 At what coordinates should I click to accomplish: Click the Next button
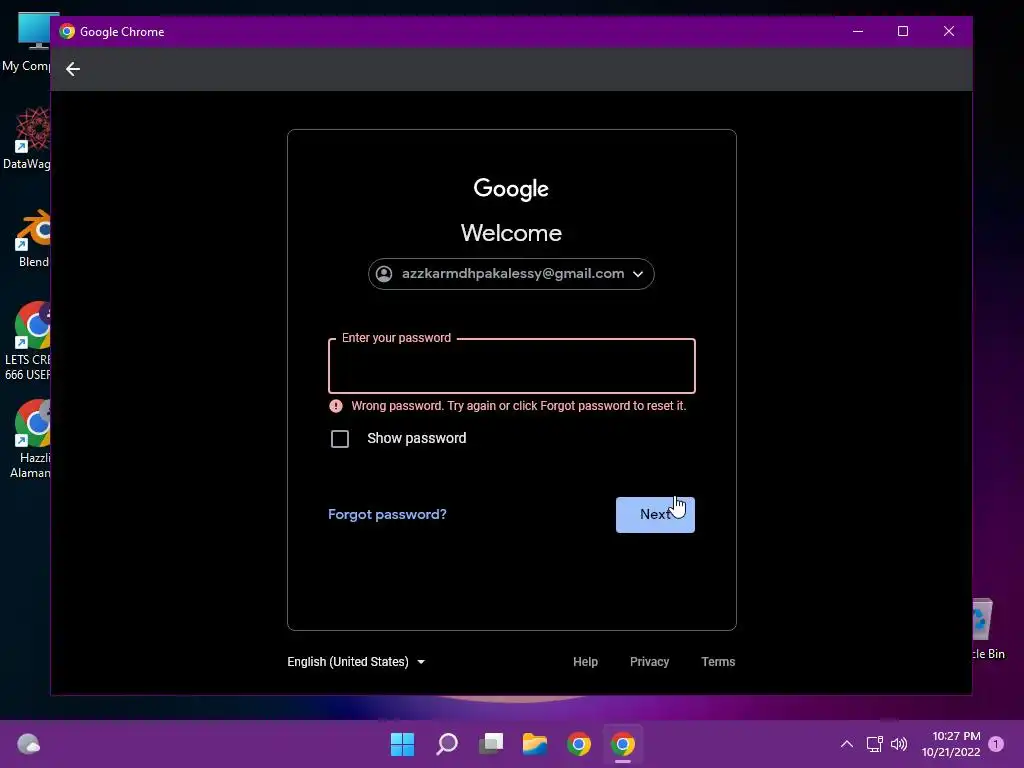655,515
